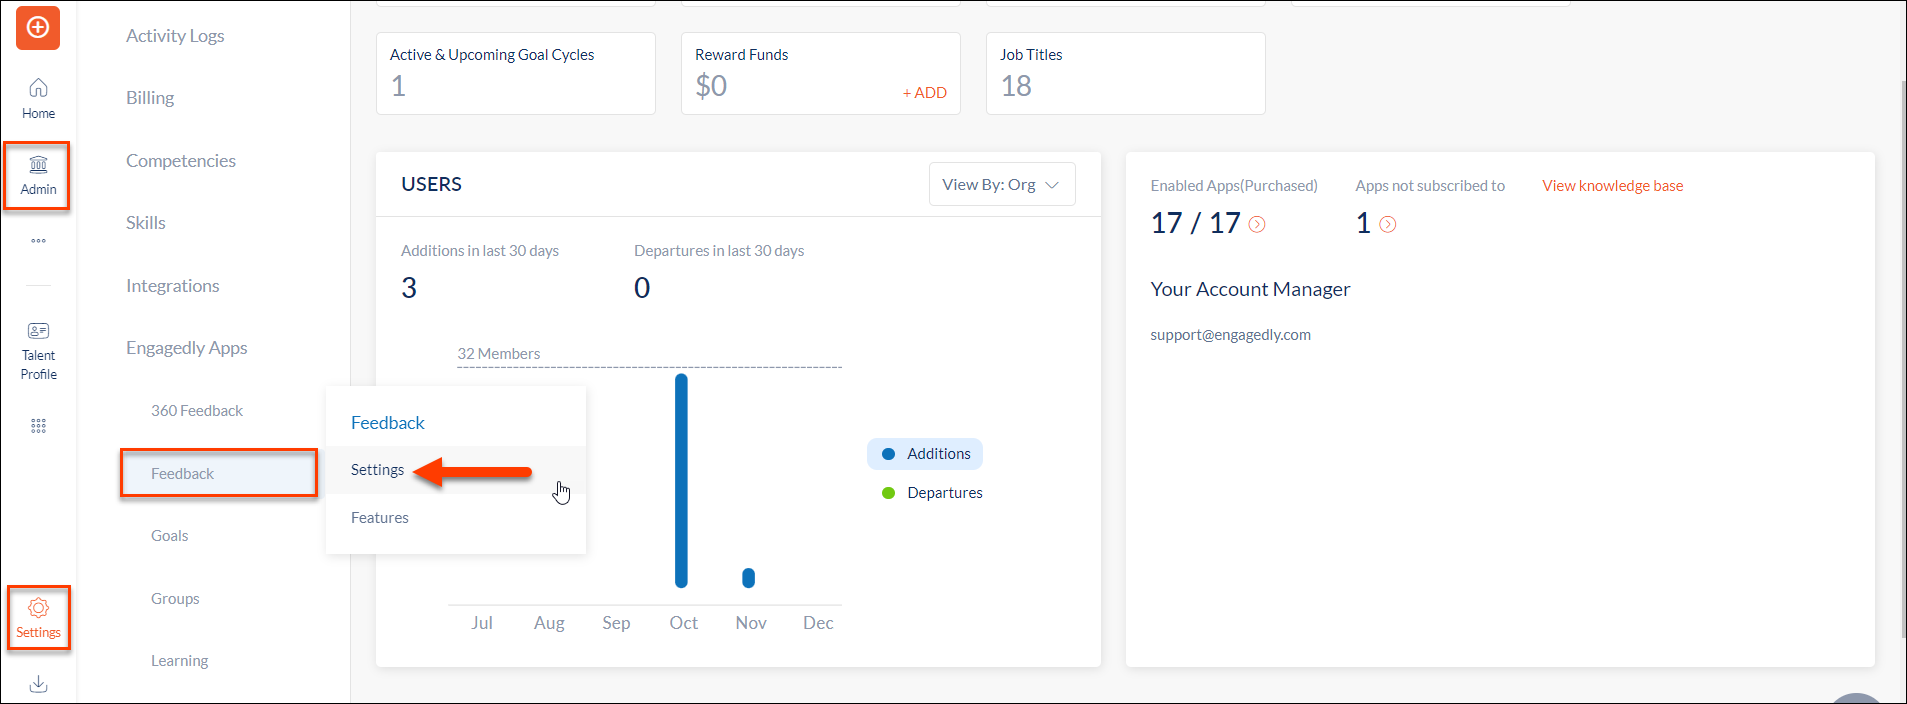Select Feedback app in sidebar
Image resolution: width=1907 pixels, height=704 pixels.
click(218, 473)
